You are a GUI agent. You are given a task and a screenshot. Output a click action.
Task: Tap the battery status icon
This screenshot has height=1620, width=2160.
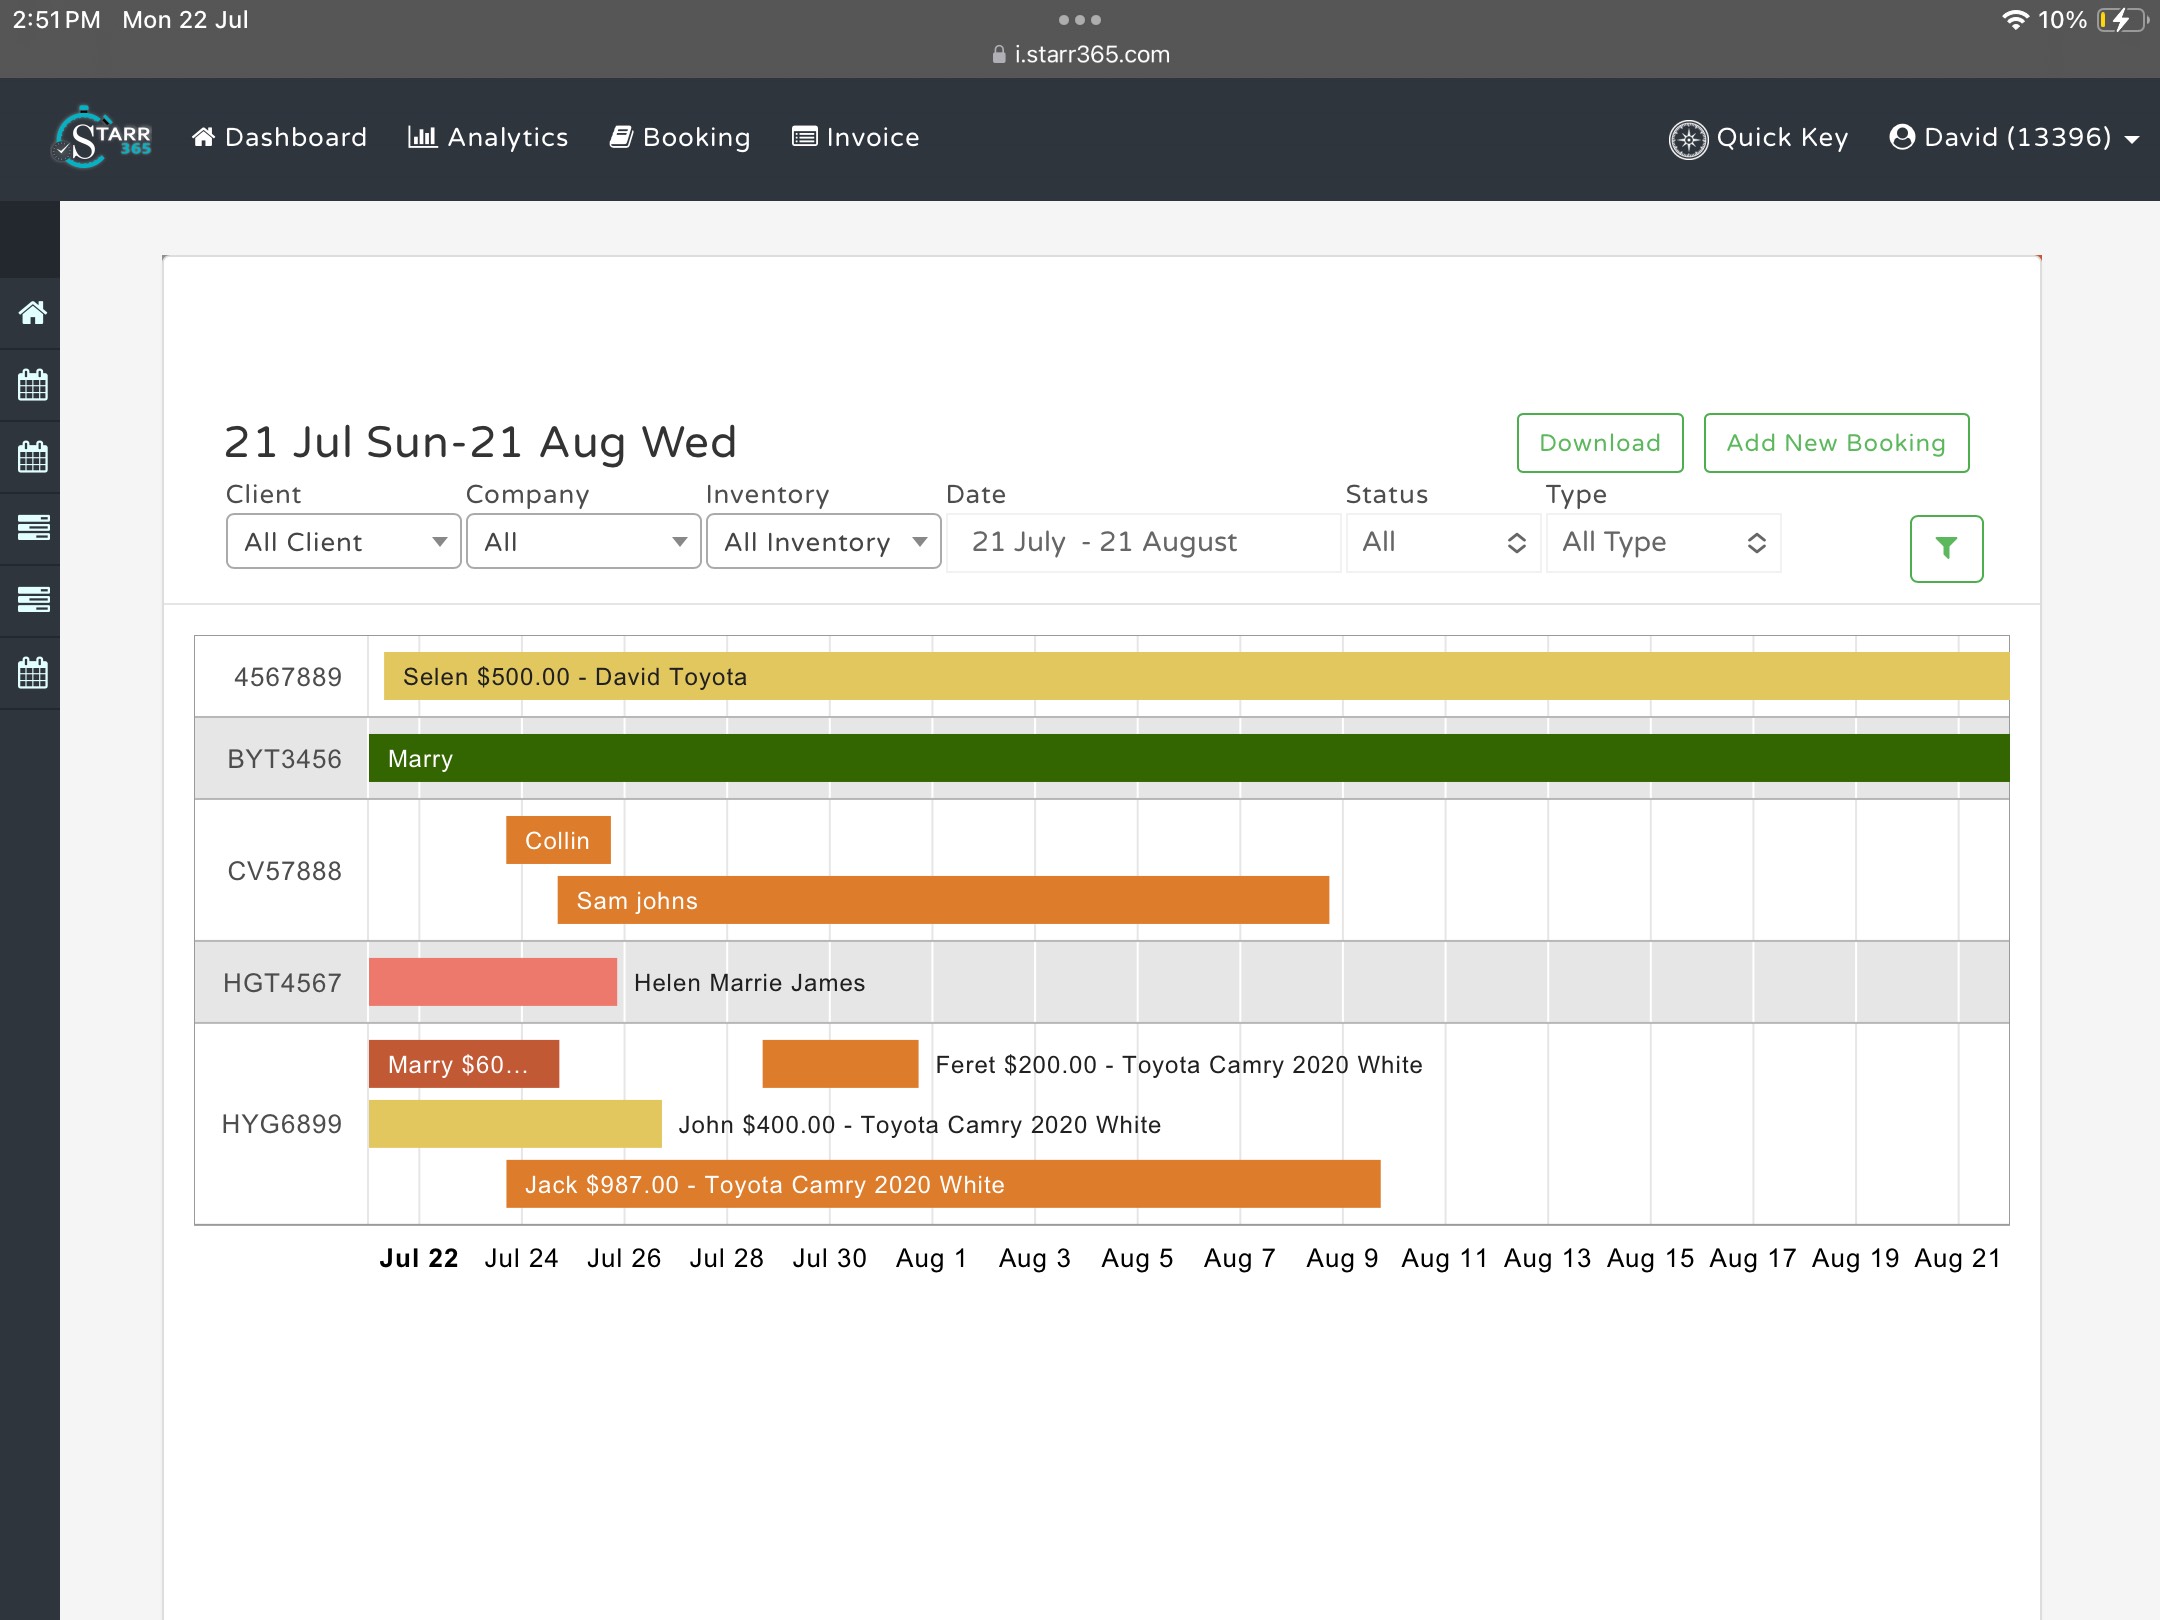[x=2121, y=20]
